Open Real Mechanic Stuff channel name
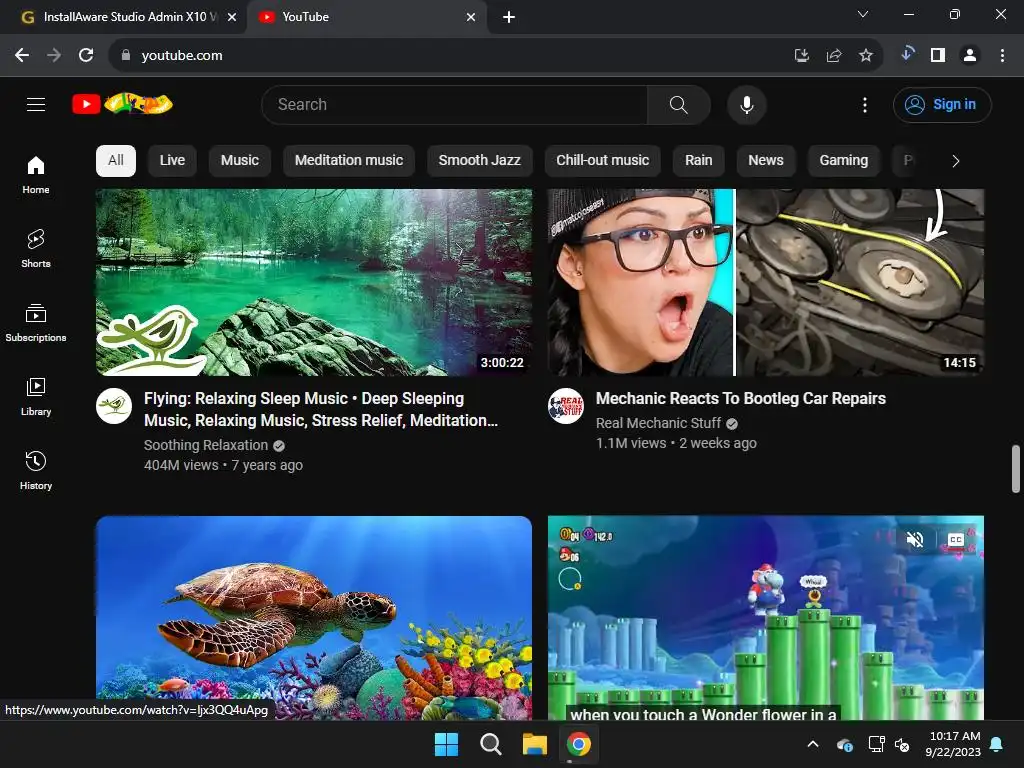This screenshot has height=768, width=1024. (658, 423)
